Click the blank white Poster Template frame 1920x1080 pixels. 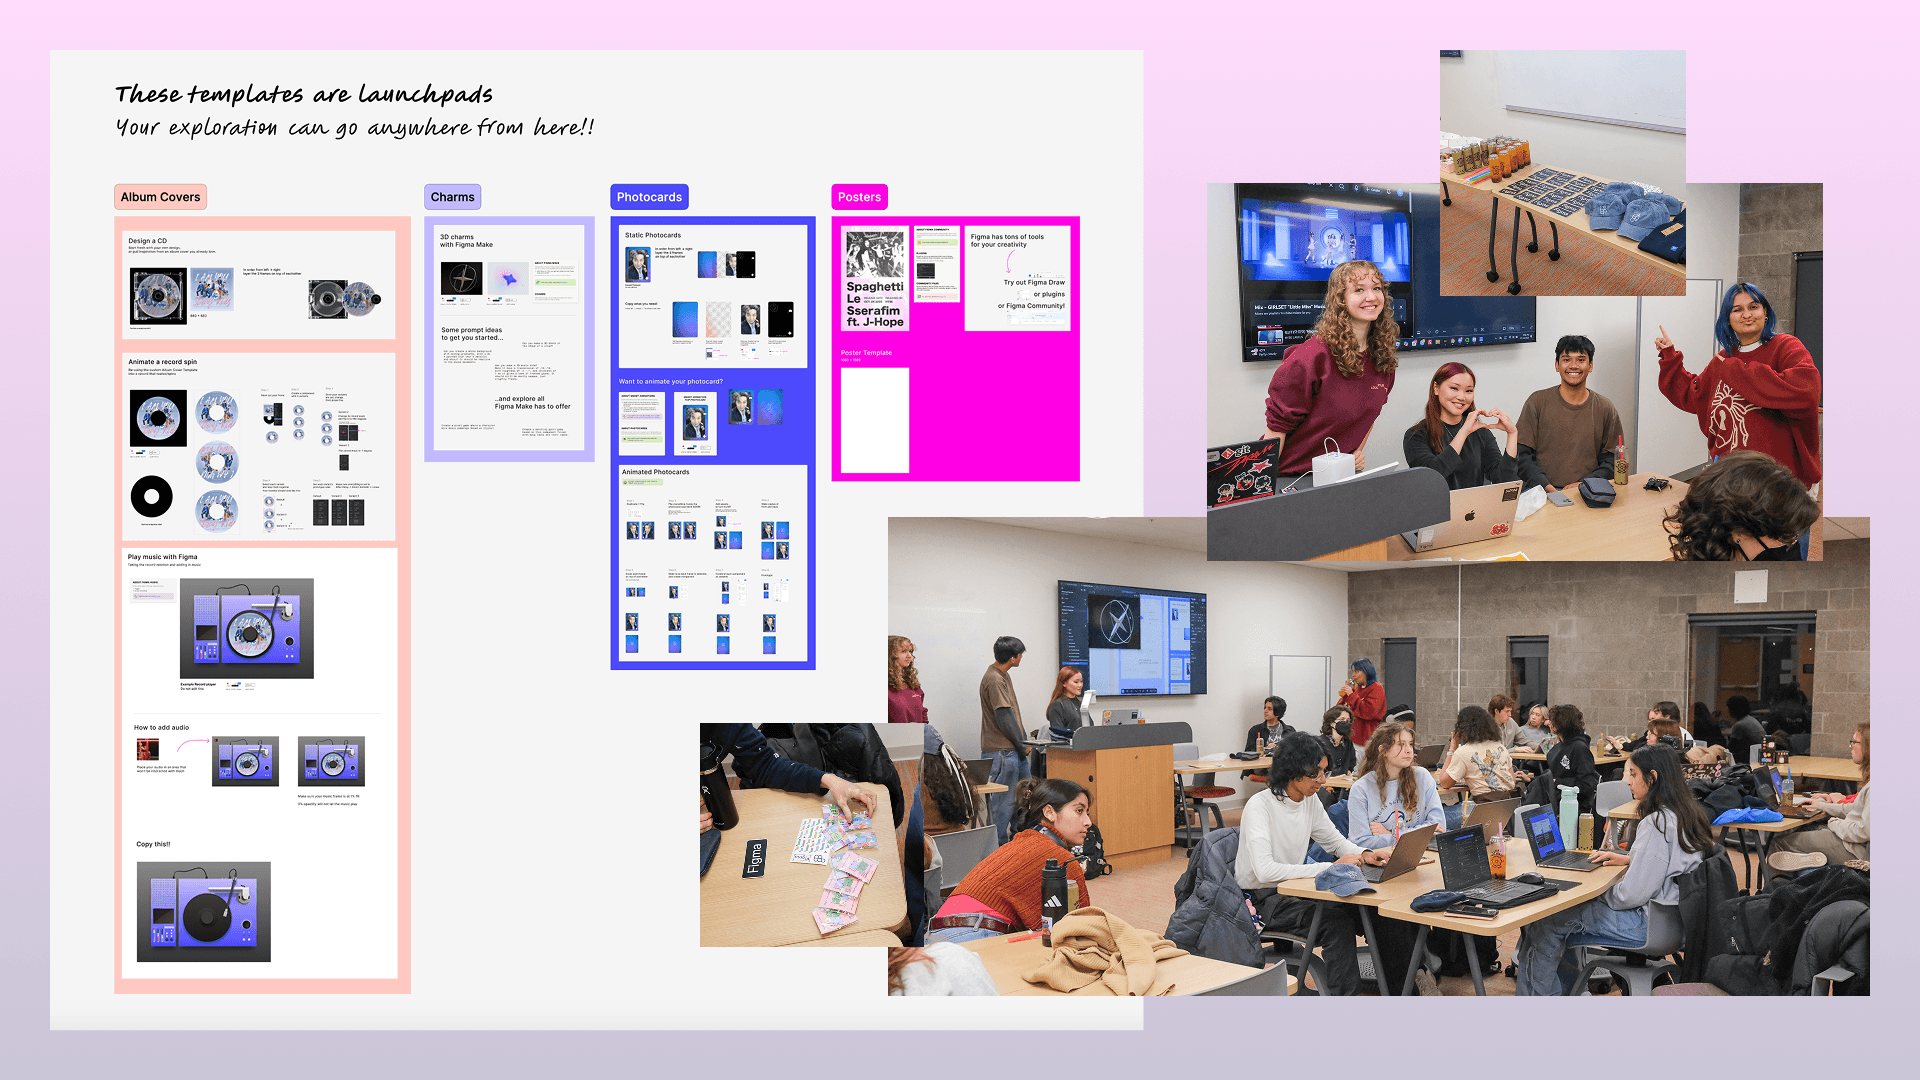pyautogui.click(x=875, y=420)
